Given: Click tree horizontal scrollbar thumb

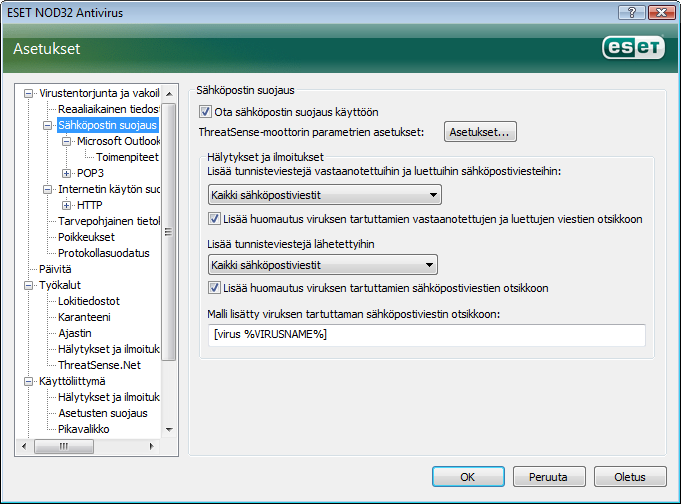Looking at the screenshot, I should coord(64,446).
